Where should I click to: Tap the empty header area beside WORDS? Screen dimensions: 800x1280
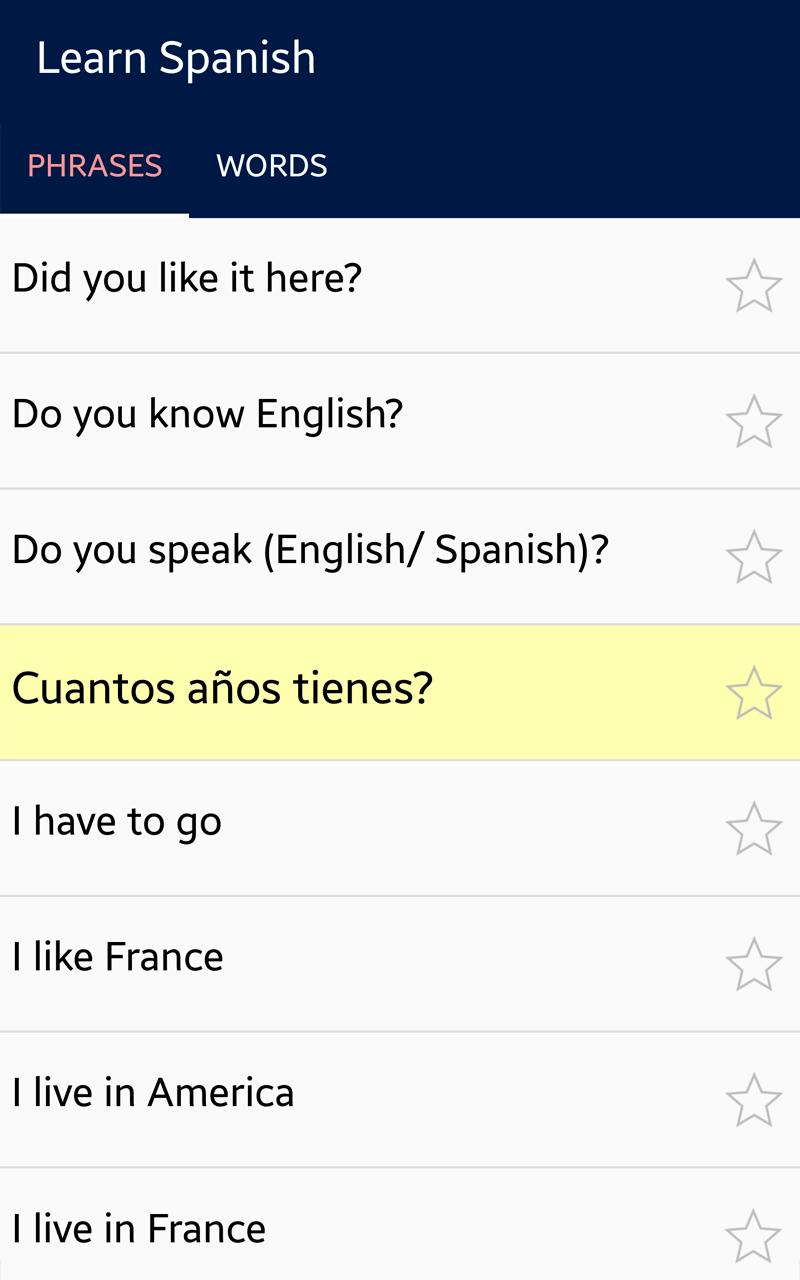[x=577, y=165]
